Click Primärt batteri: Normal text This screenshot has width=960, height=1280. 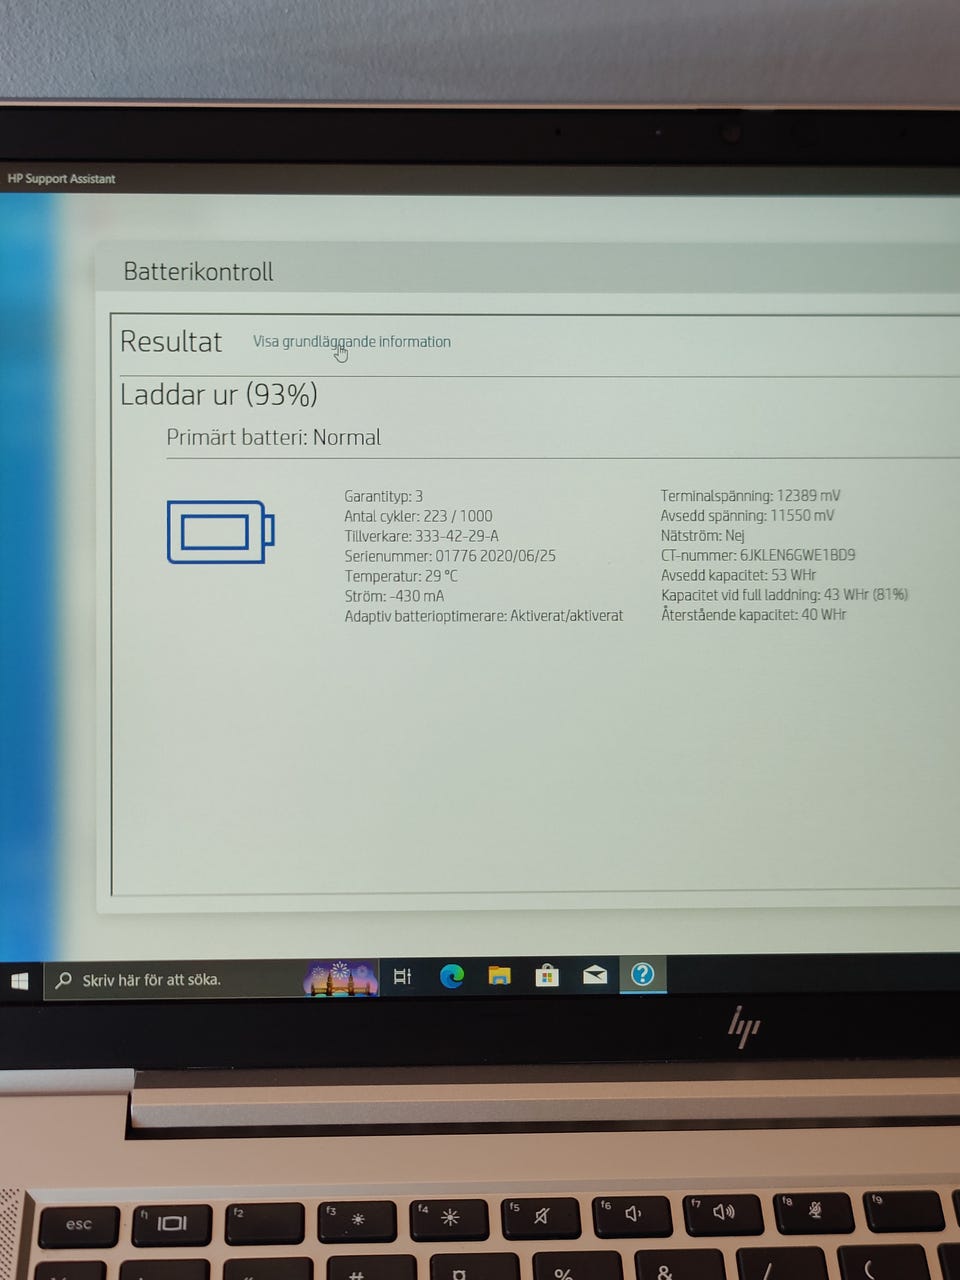click(273, 437)
